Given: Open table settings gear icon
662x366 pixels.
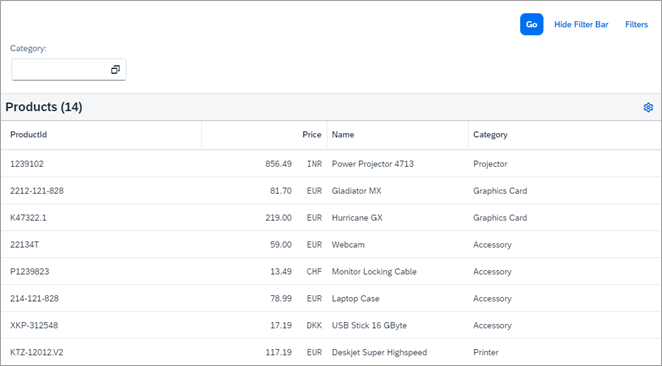Looking at the screenshot, I should 648,107.
